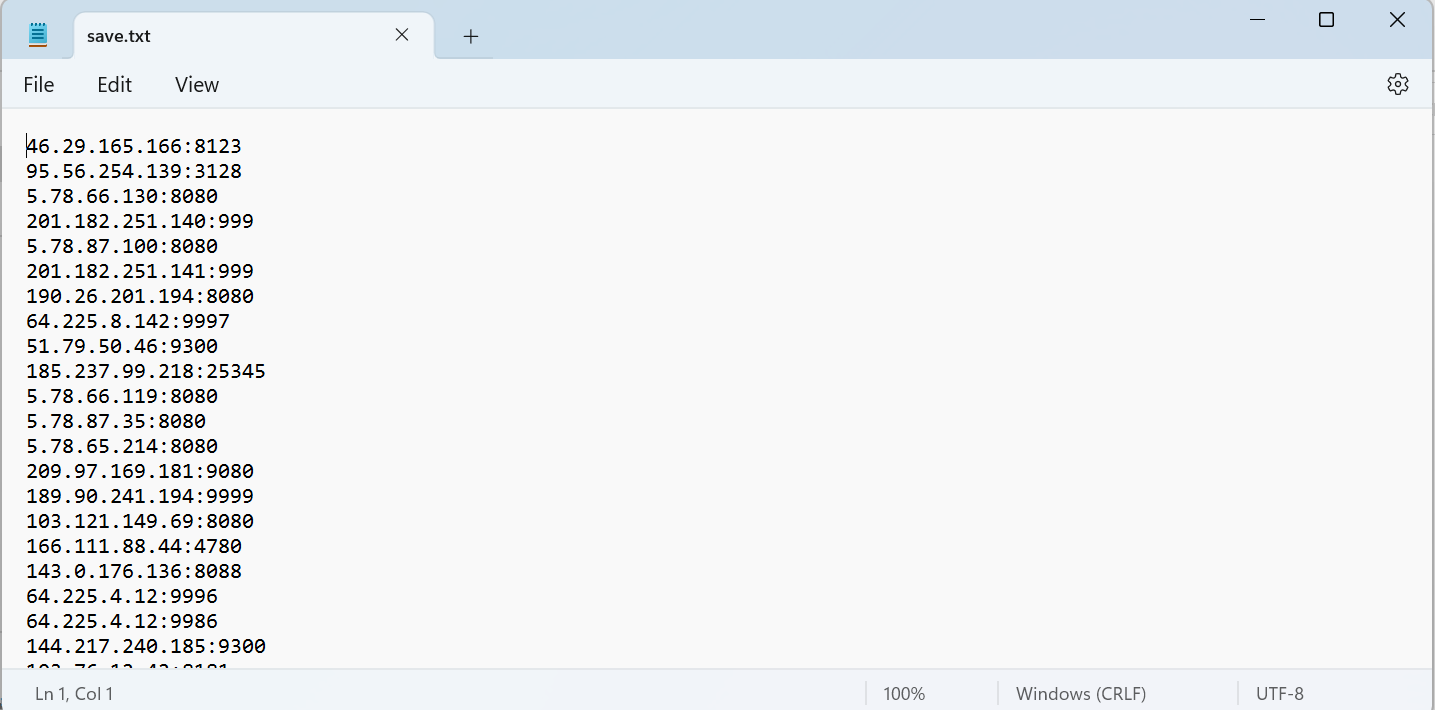The image size is (1435, 710).
Task: Place cursor on the first IP address line
Action: [133, 146]
